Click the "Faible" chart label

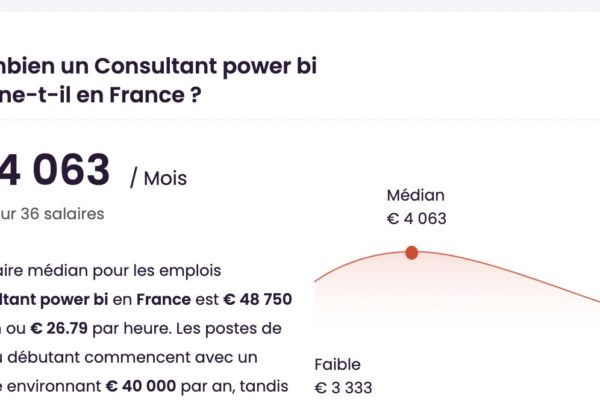tap(338, 364)
